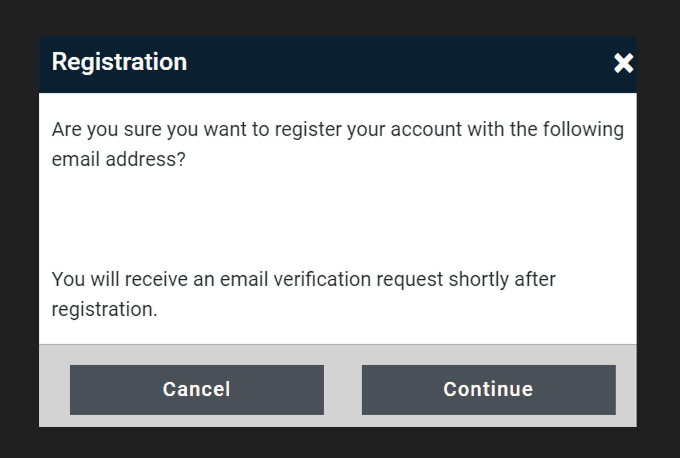Click the gray footer left of Cancel

(x=54, y=389)
